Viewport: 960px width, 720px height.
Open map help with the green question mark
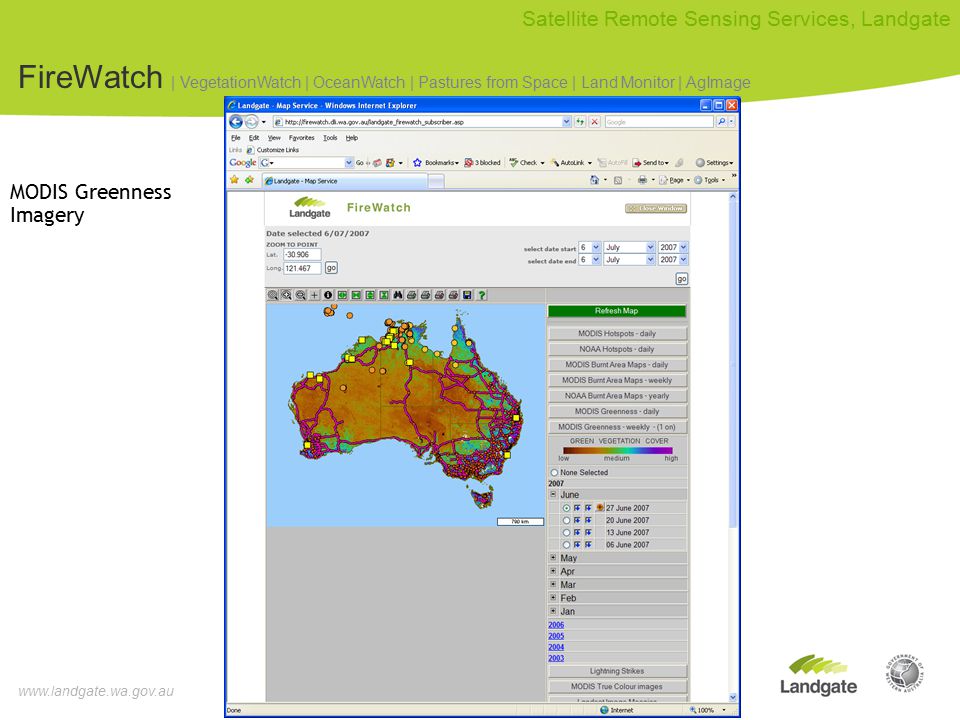tap(482, 295)
